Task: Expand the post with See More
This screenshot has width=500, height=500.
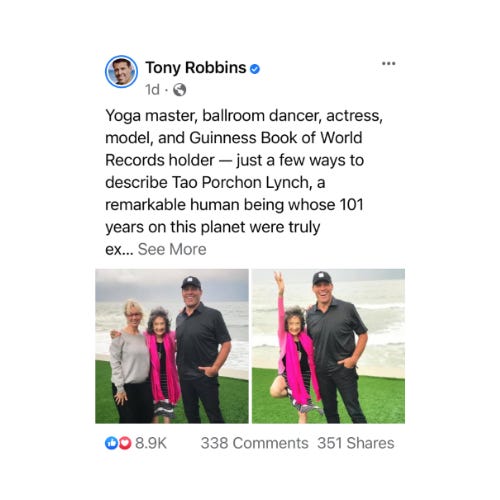Action: point(172,249)
